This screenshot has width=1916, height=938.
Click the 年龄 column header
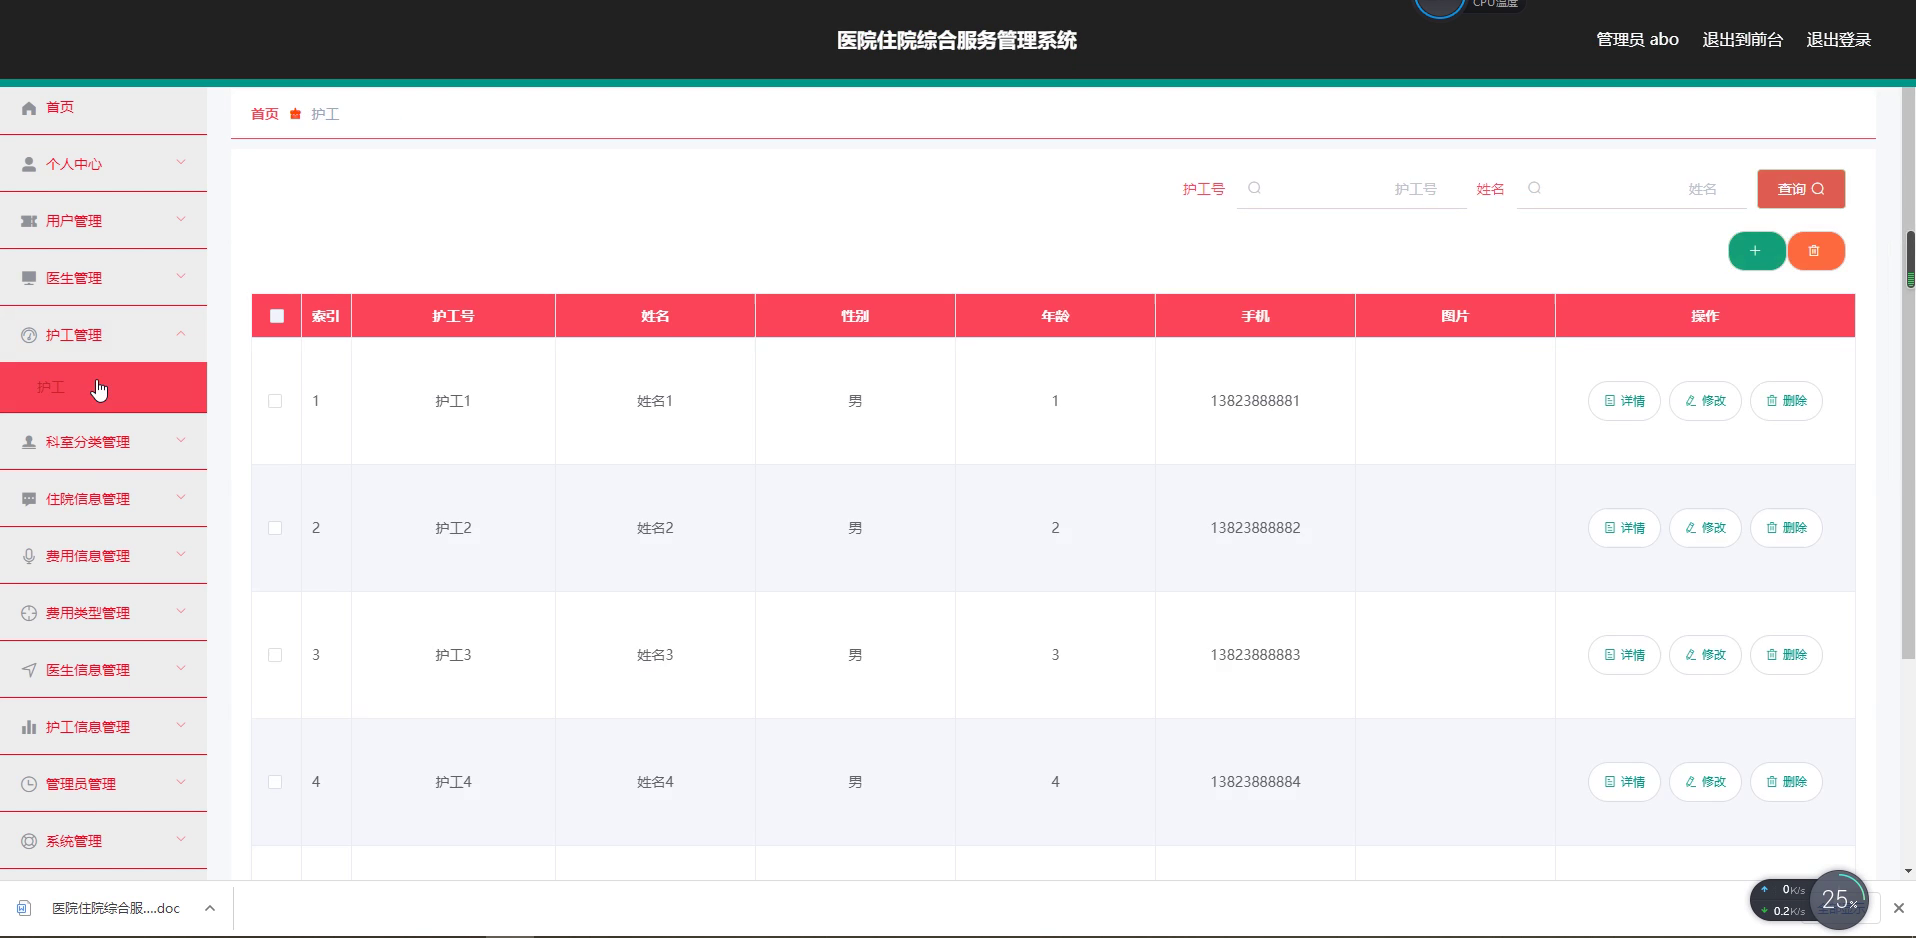[1055, 316]
